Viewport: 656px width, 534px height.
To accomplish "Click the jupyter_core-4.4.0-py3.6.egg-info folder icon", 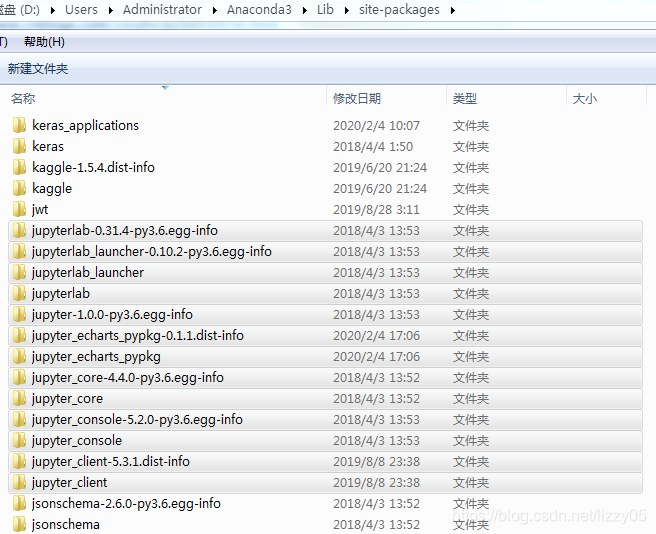I will click(x=19, y=377).
